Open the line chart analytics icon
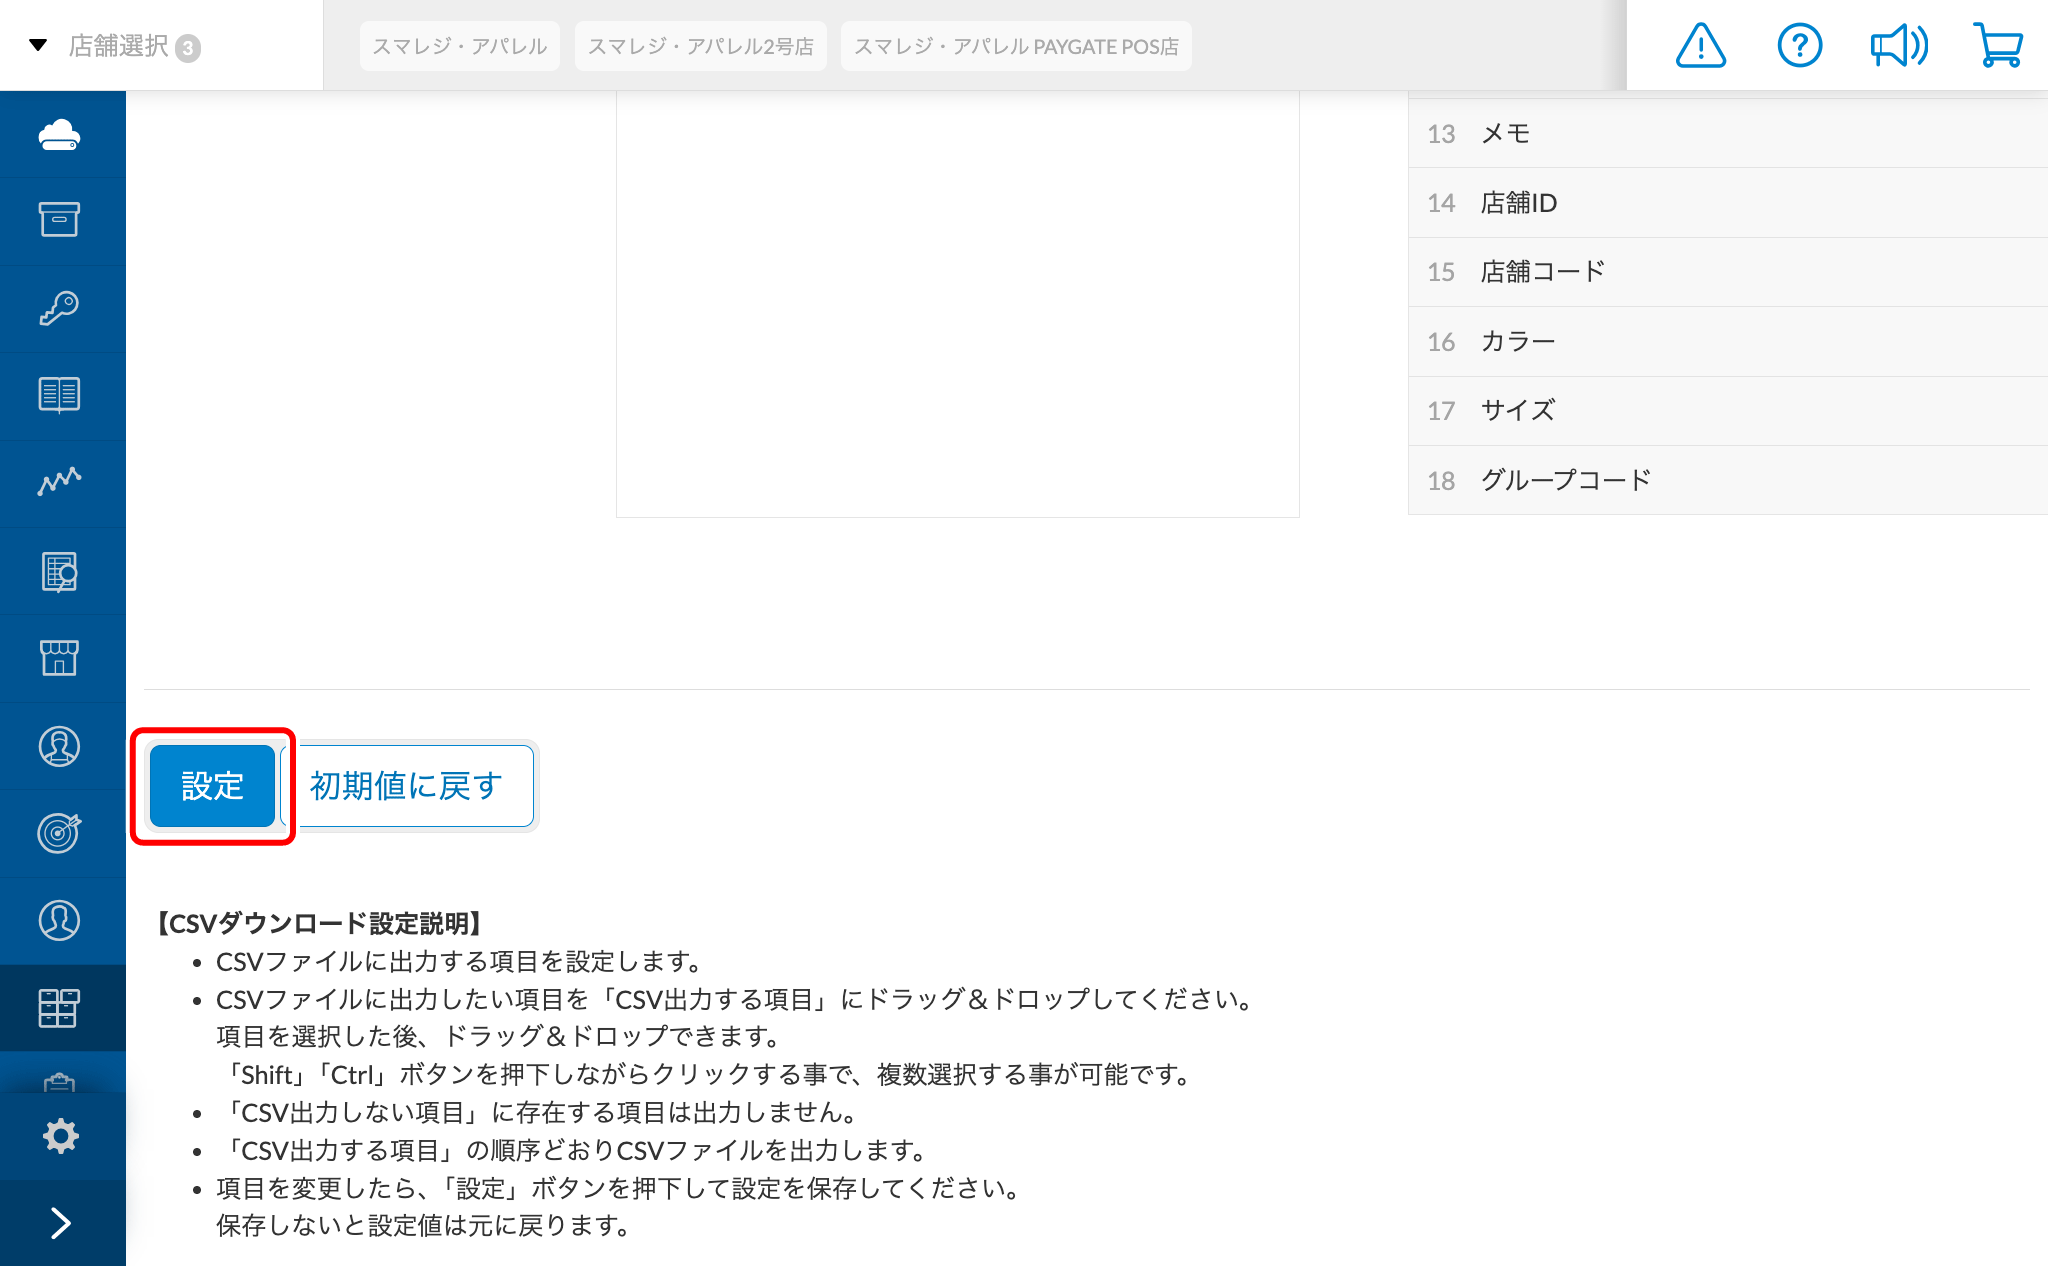The height and width of the screenshot is (1266, 2048). (x=60, y=482)
